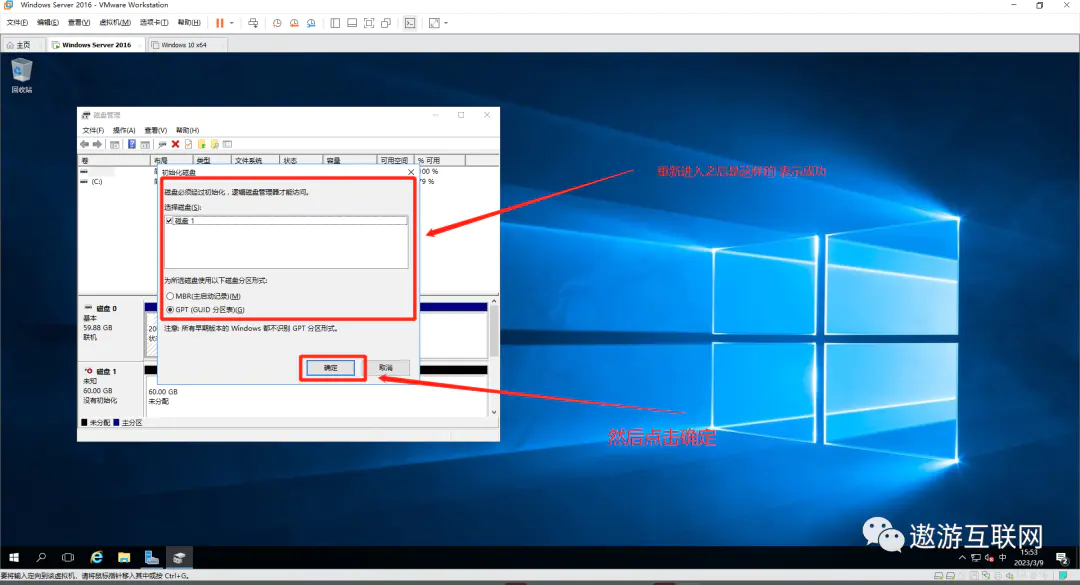Viewport: 1080px width, 585px height.
Task: Open Server Manager taskbar icon
Action: (152, 557)
